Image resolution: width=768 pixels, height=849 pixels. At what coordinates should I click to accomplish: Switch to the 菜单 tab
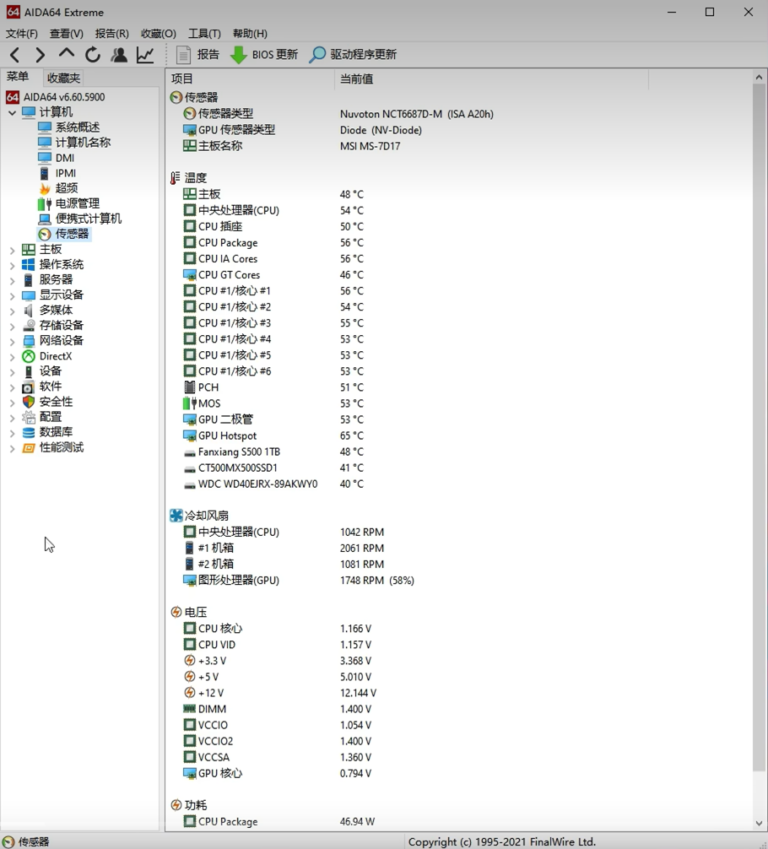click(17, 77)
